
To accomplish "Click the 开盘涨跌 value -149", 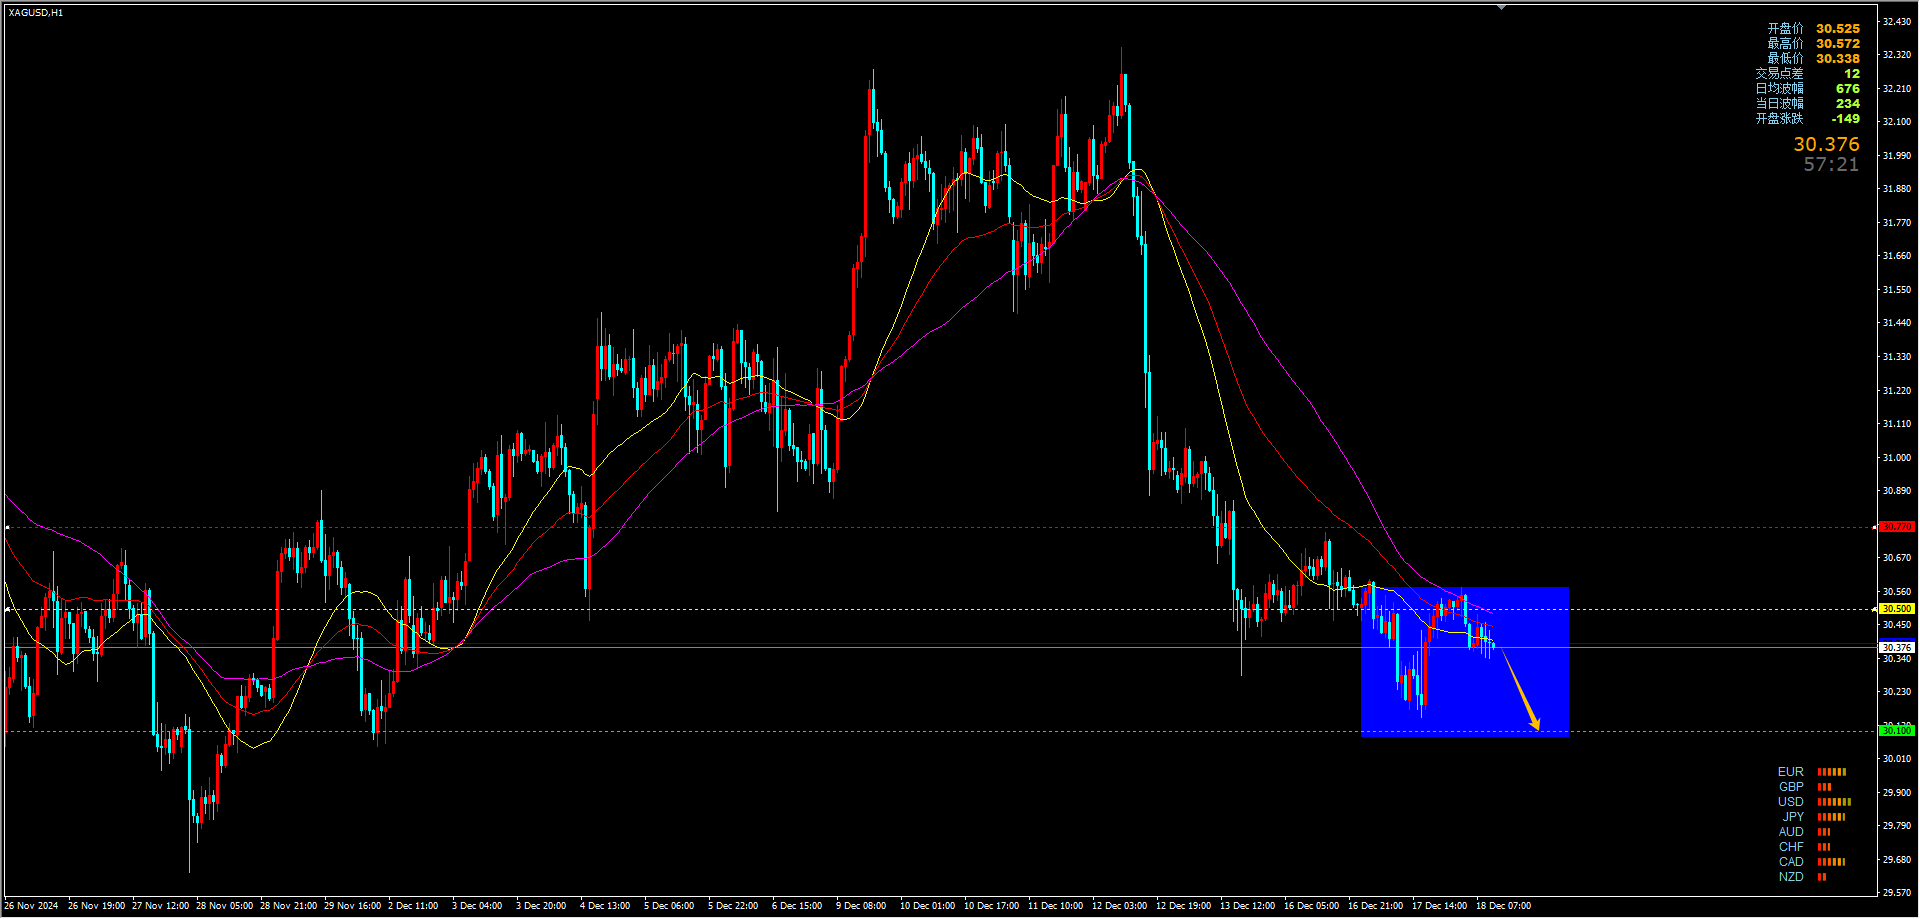I will click(x=1845, y=119).
